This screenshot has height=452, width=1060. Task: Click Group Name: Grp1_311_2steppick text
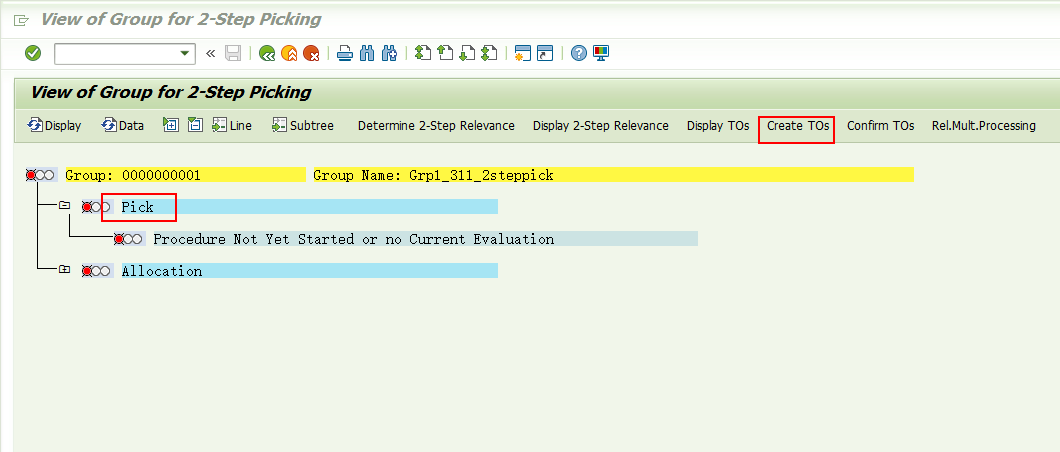coord(433,176)
